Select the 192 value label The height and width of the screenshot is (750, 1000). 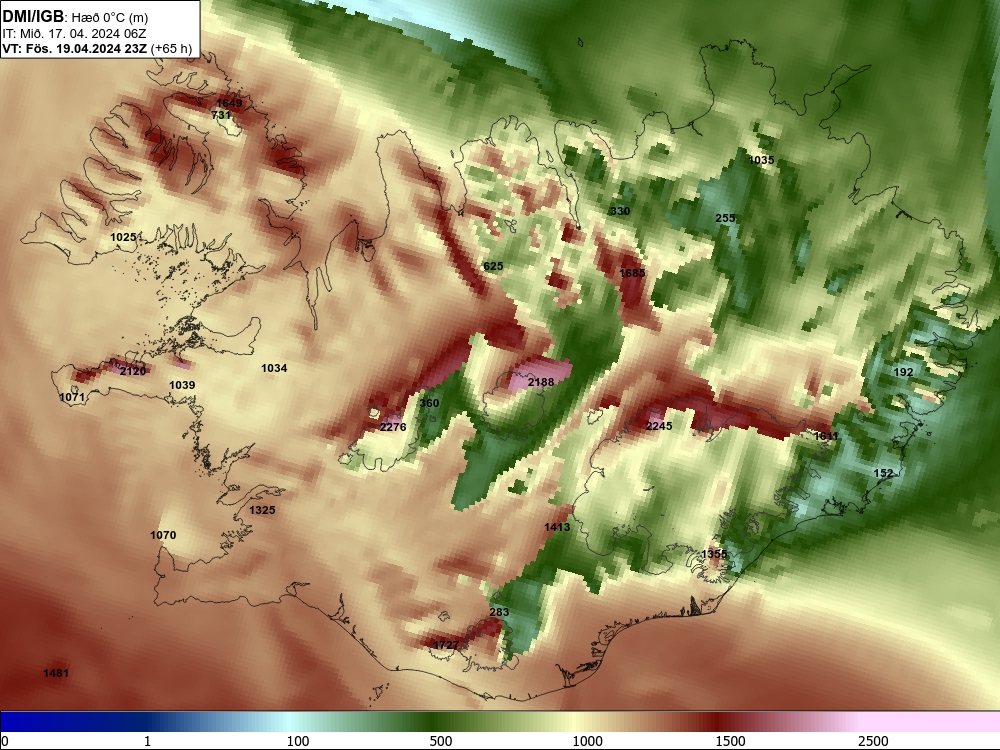pos(903,372)
